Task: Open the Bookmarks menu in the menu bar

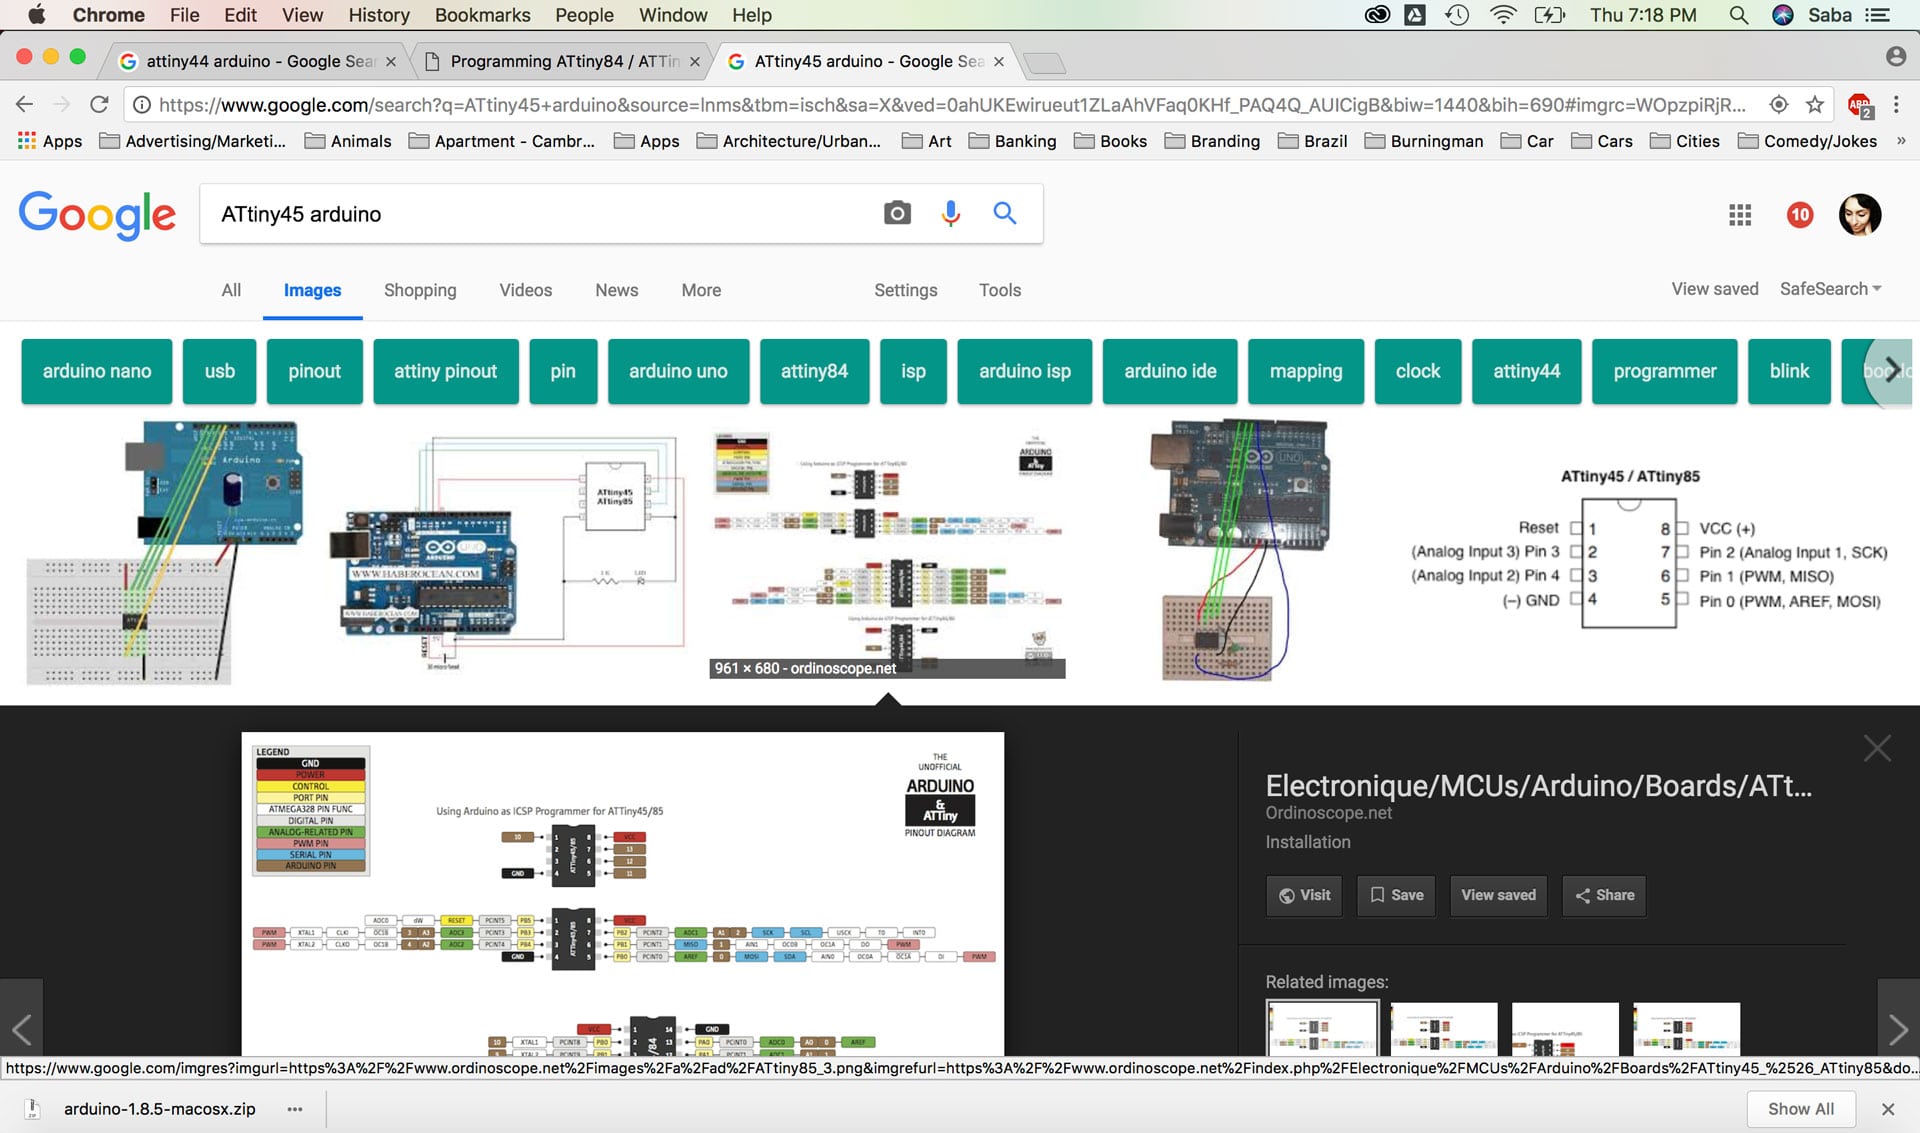Action: tap(482, 15)
